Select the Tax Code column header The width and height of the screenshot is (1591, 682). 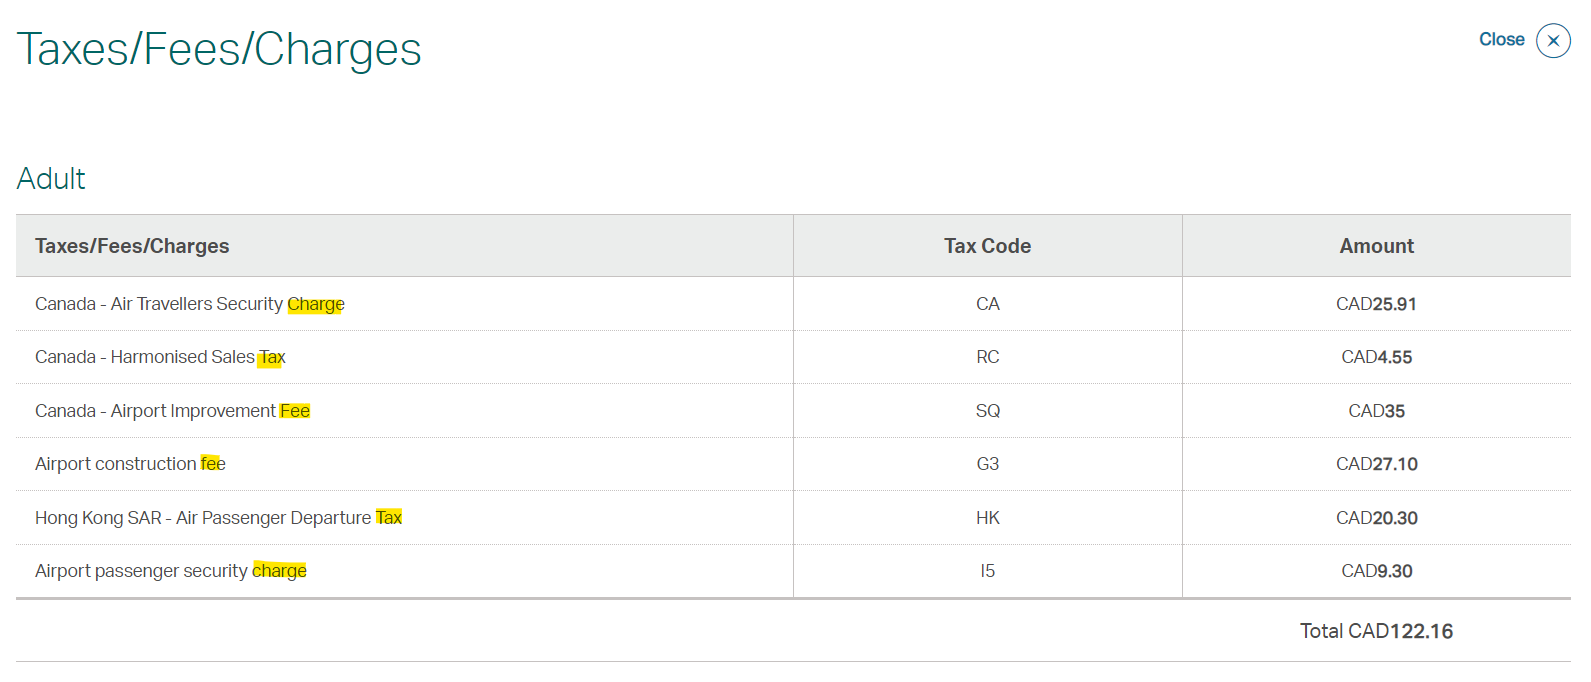[987, 246]
